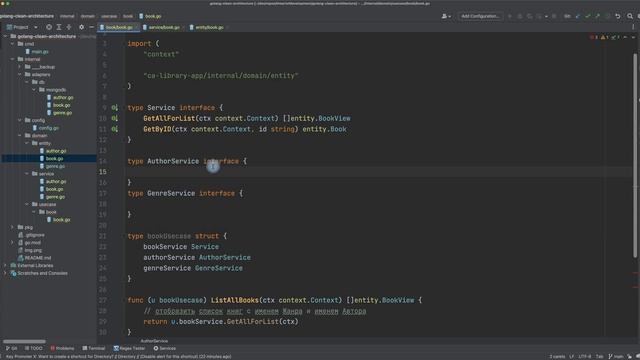The width and height of the screenshot is (640, 360).
Task: Select book.go under service folder
Action: coord(51,189)
